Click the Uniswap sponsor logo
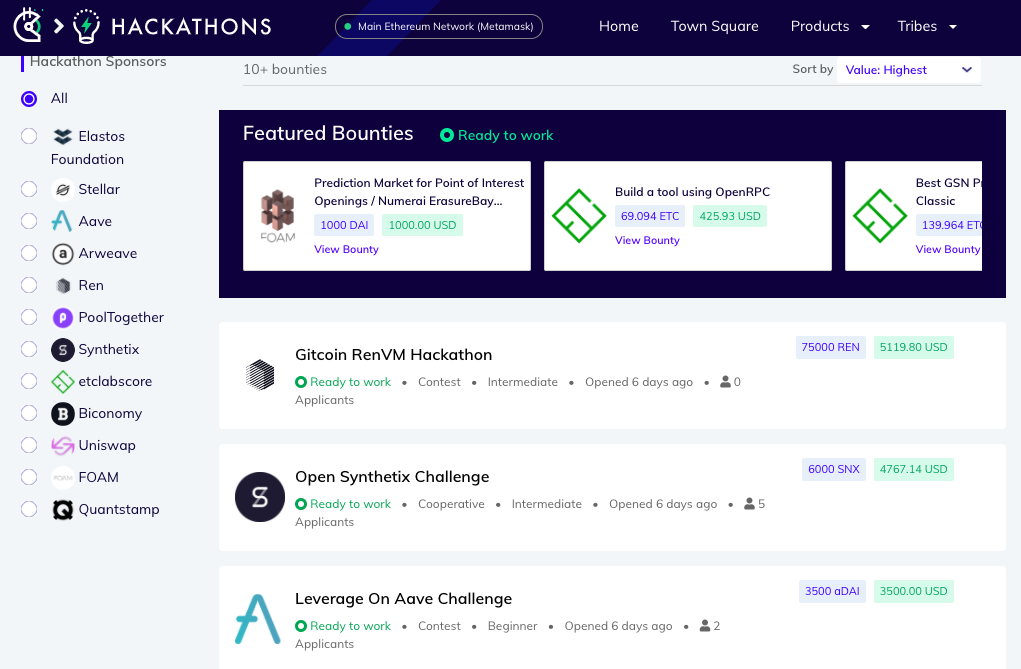This screenshot has width=1021, height=669. click(63, 446)
